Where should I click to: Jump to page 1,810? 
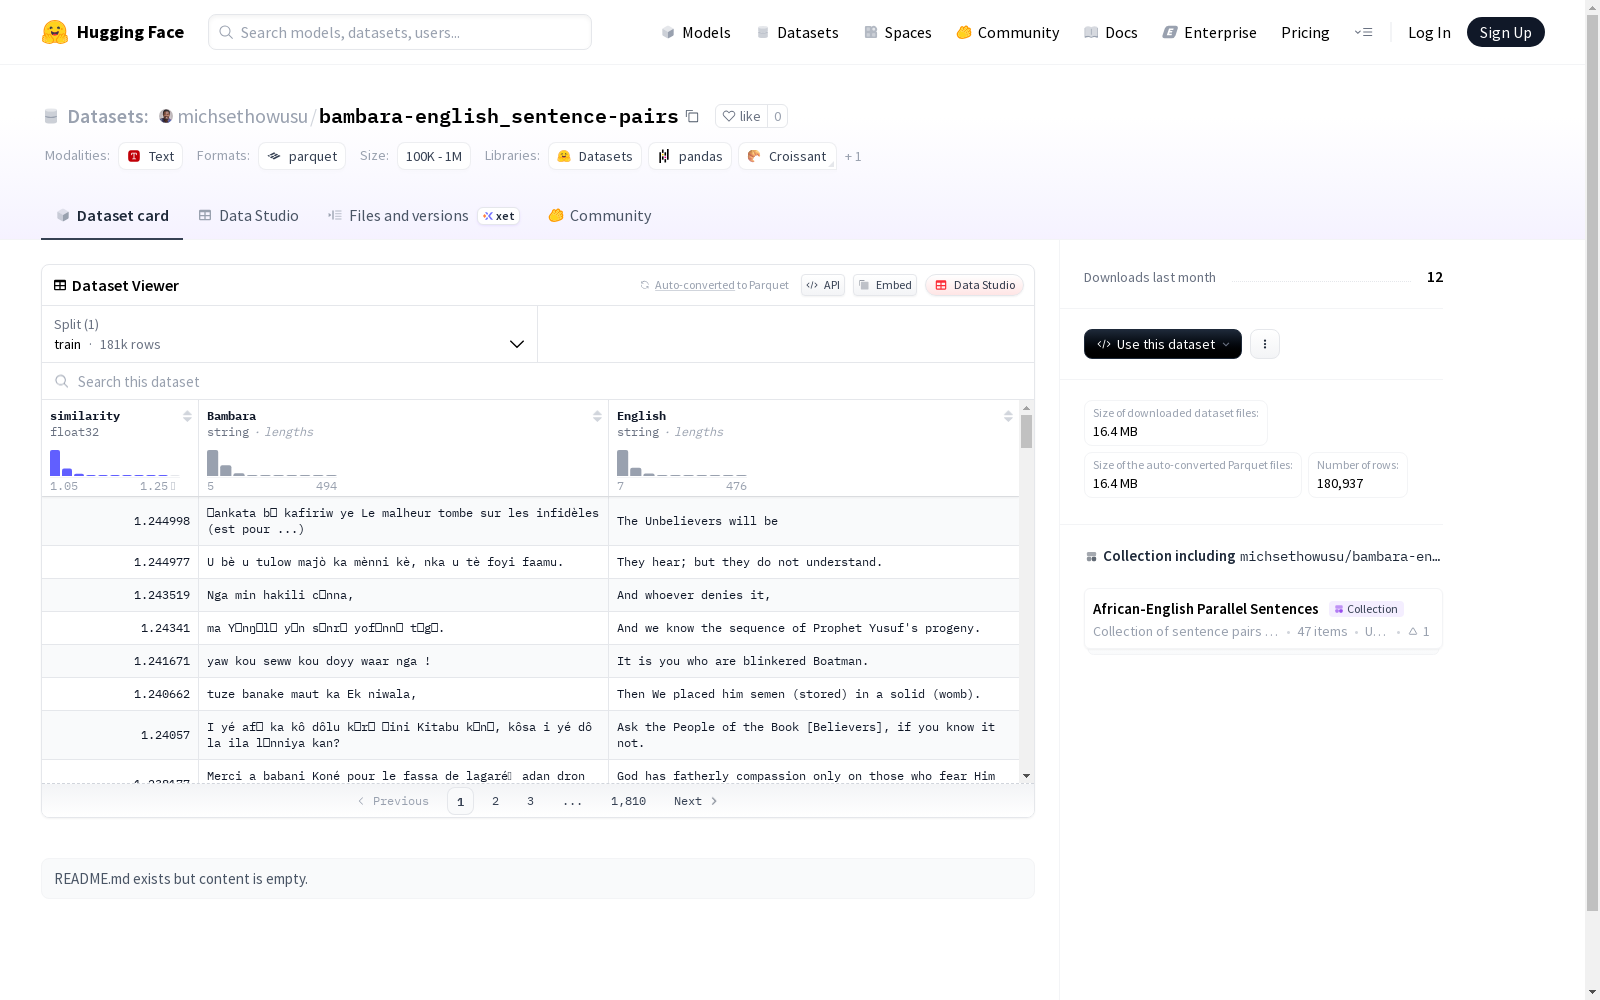click(x=628, y=801)
